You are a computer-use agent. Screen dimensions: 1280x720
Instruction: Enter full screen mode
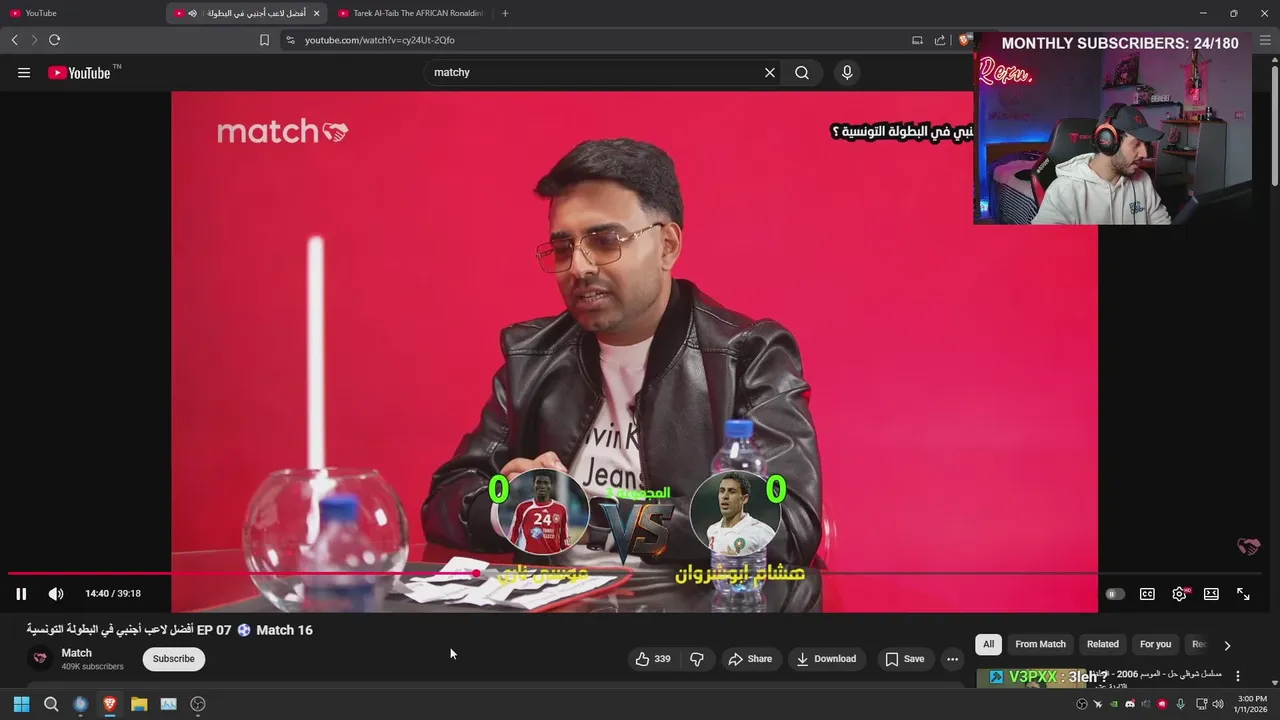[1243, 594]
